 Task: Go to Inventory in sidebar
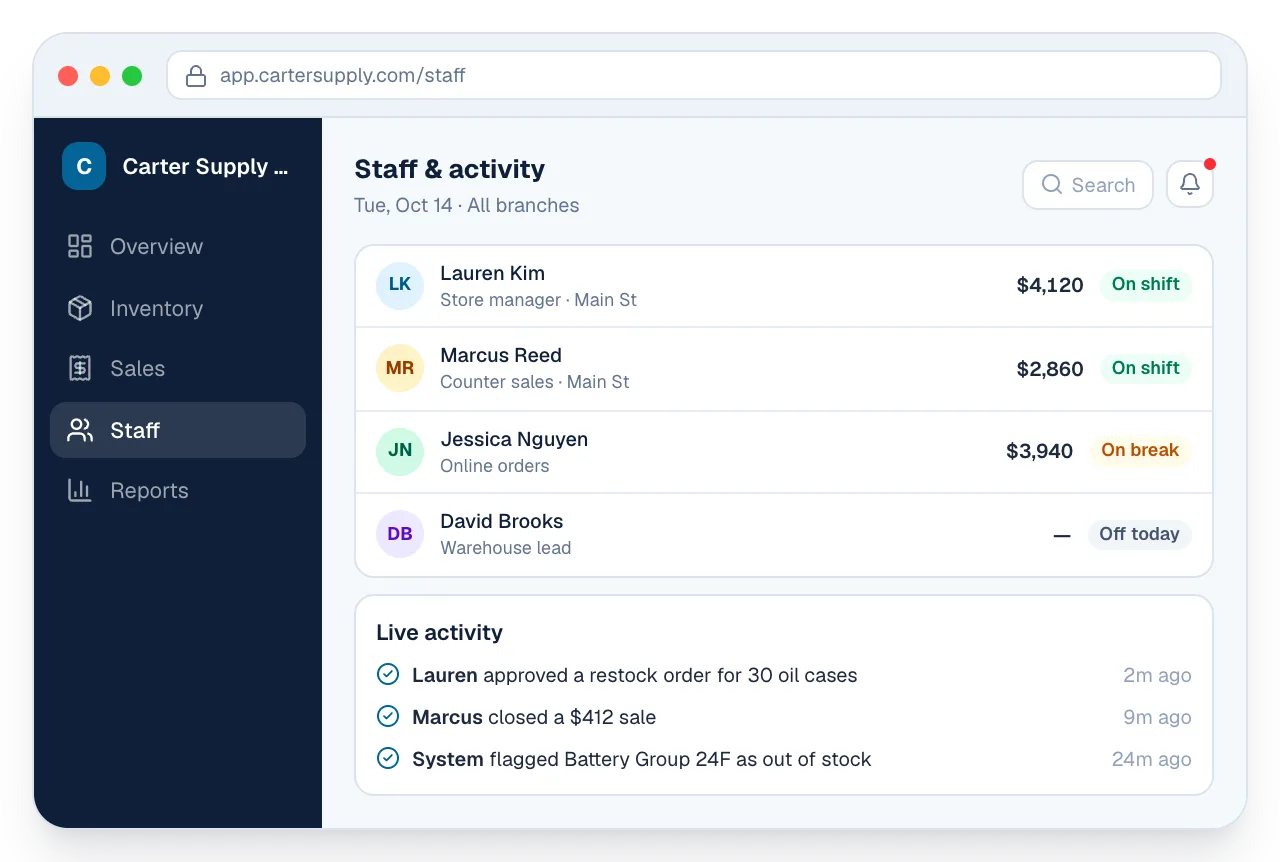(178, 308)
